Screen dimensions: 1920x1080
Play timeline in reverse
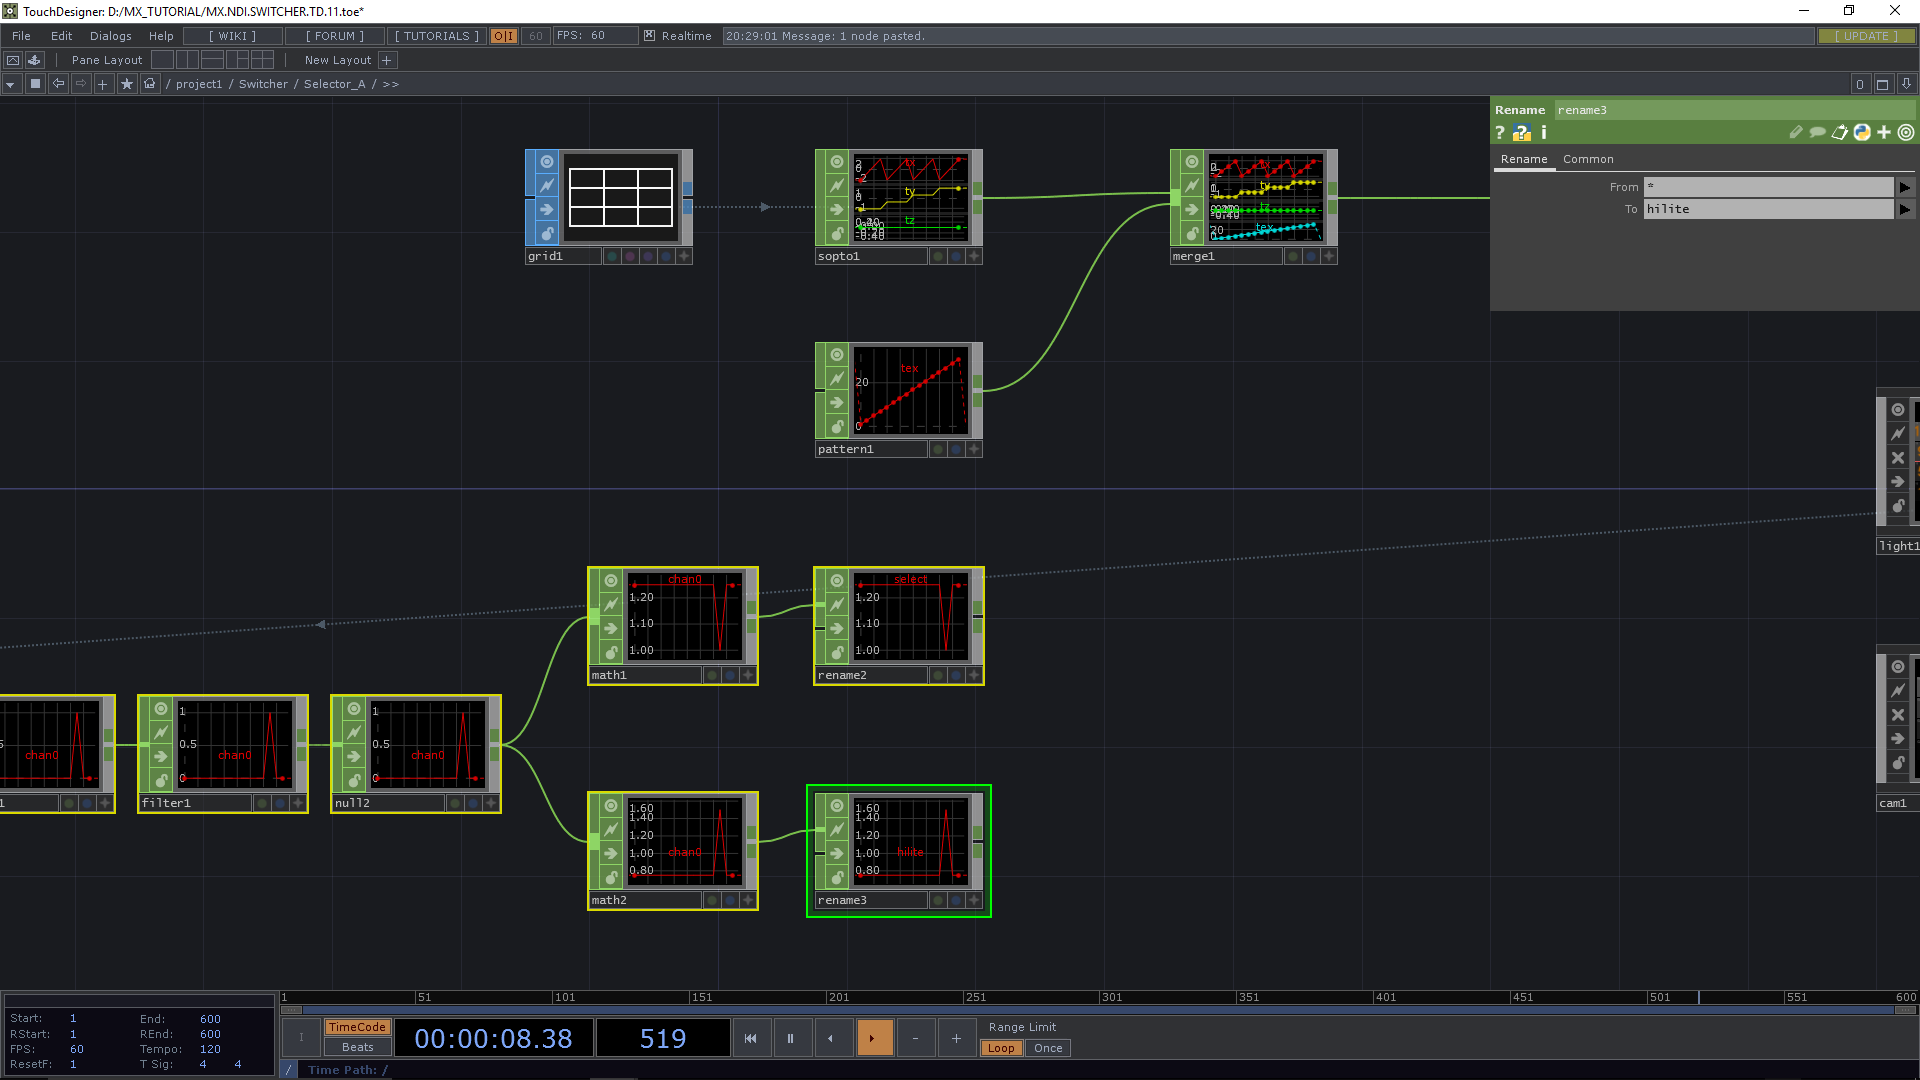click(x=832, y=1038)
